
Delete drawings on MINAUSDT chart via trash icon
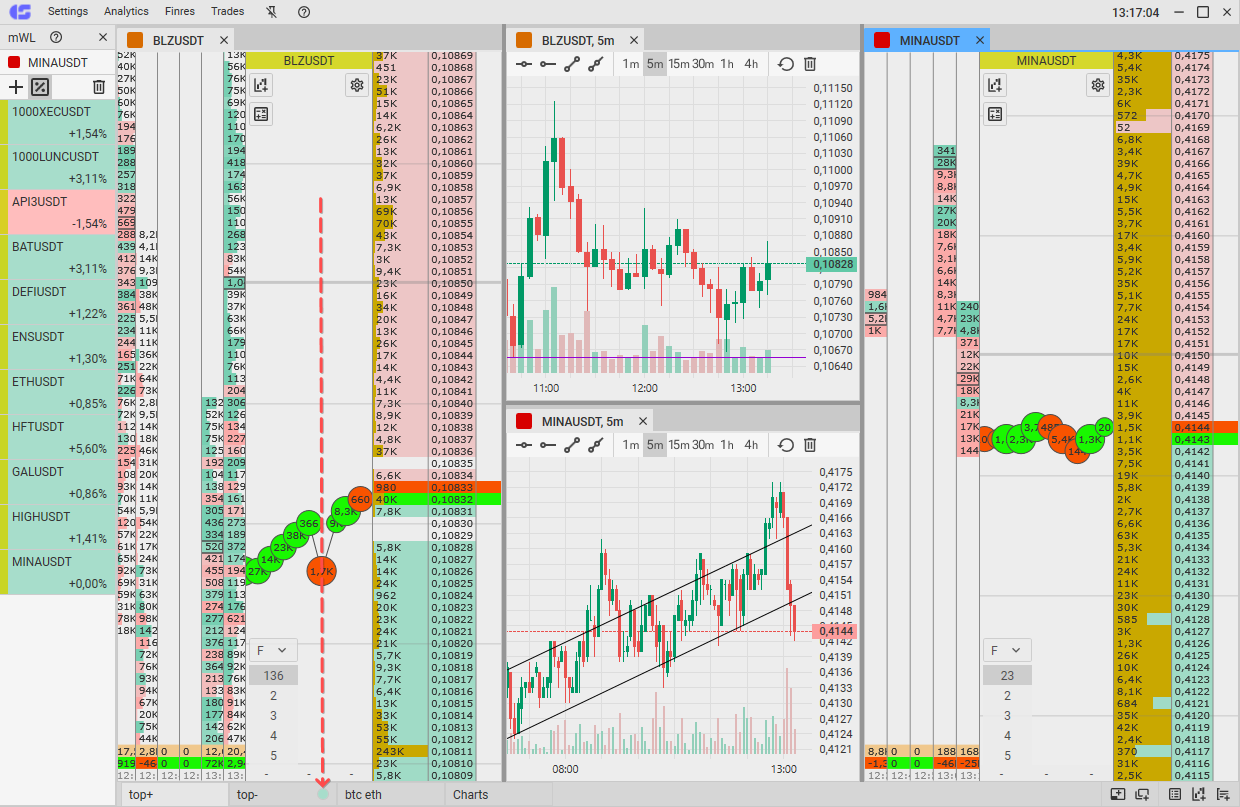[810, 445]
